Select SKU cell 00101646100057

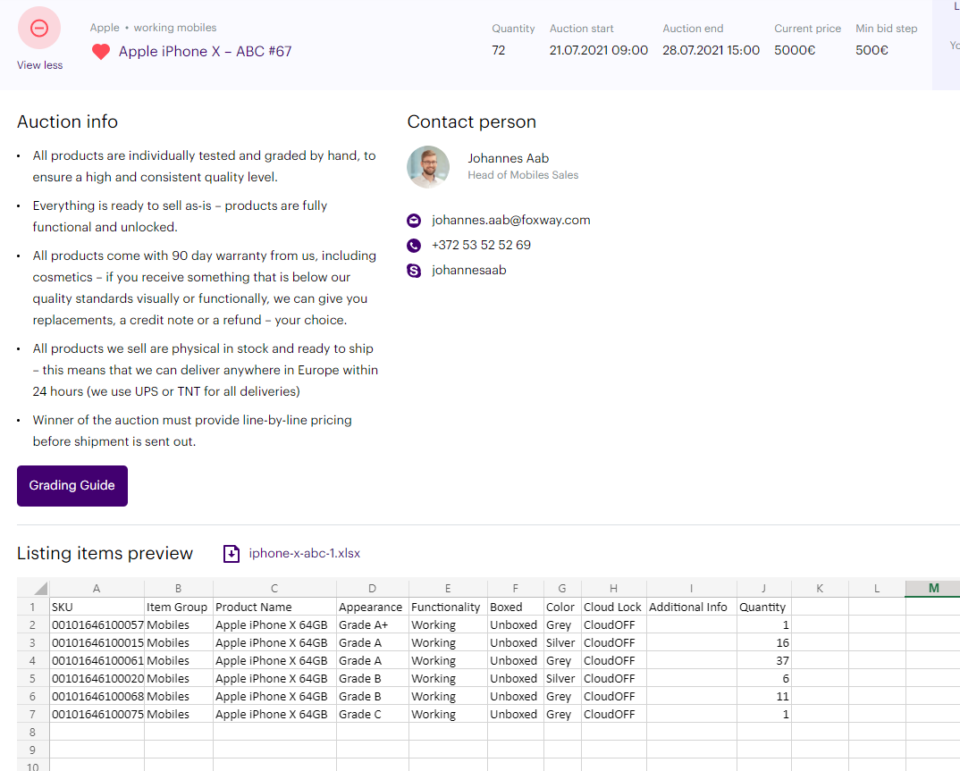click(97, 625)
